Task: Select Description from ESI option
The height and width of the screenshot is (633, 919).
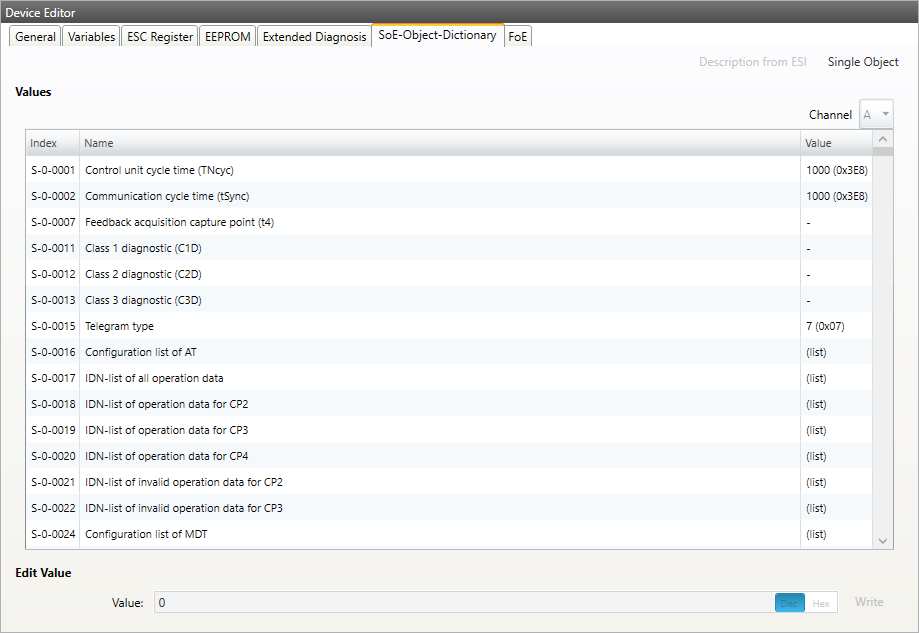Action: (752, 62)
